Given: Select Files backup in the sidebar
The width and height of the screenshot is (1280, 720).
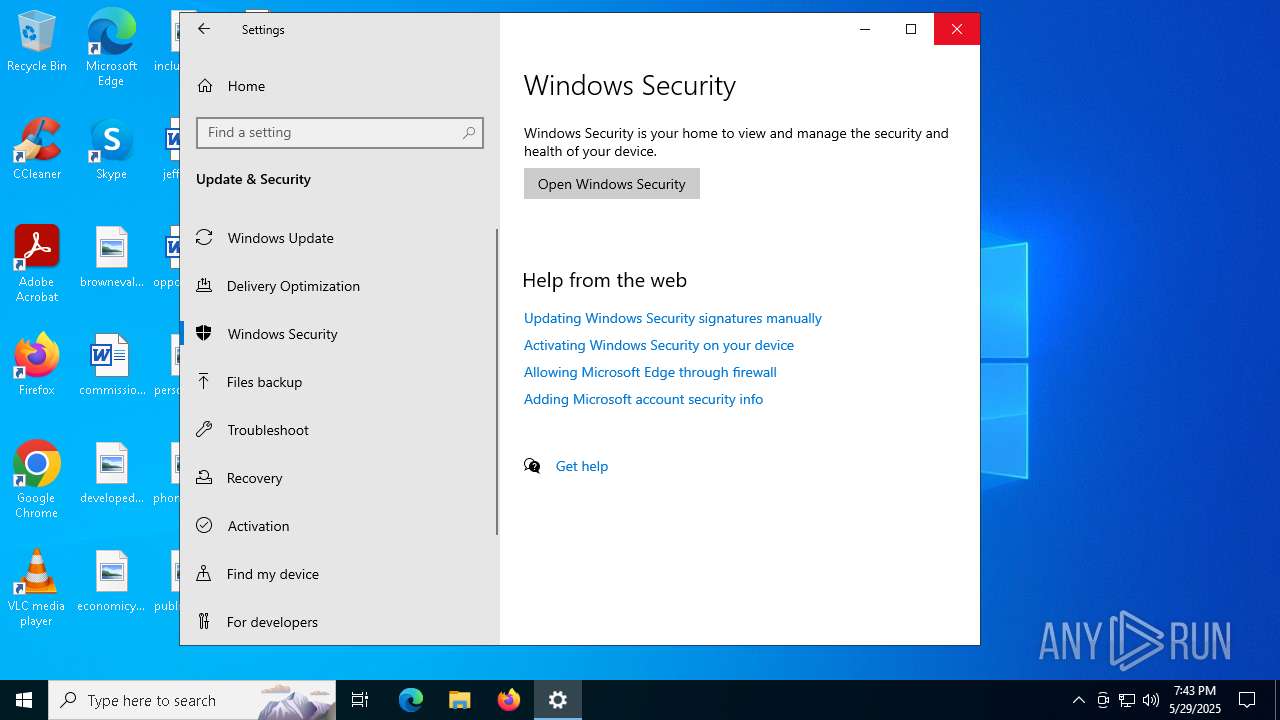Looking at the screenshot, I should point(338,382).
